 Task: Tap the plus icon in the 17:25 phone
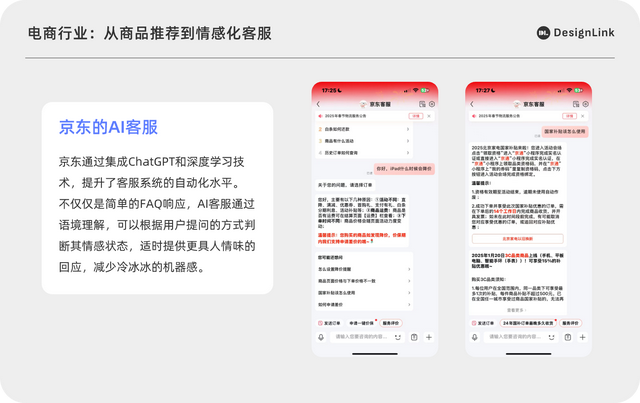(x=429, y=337)
